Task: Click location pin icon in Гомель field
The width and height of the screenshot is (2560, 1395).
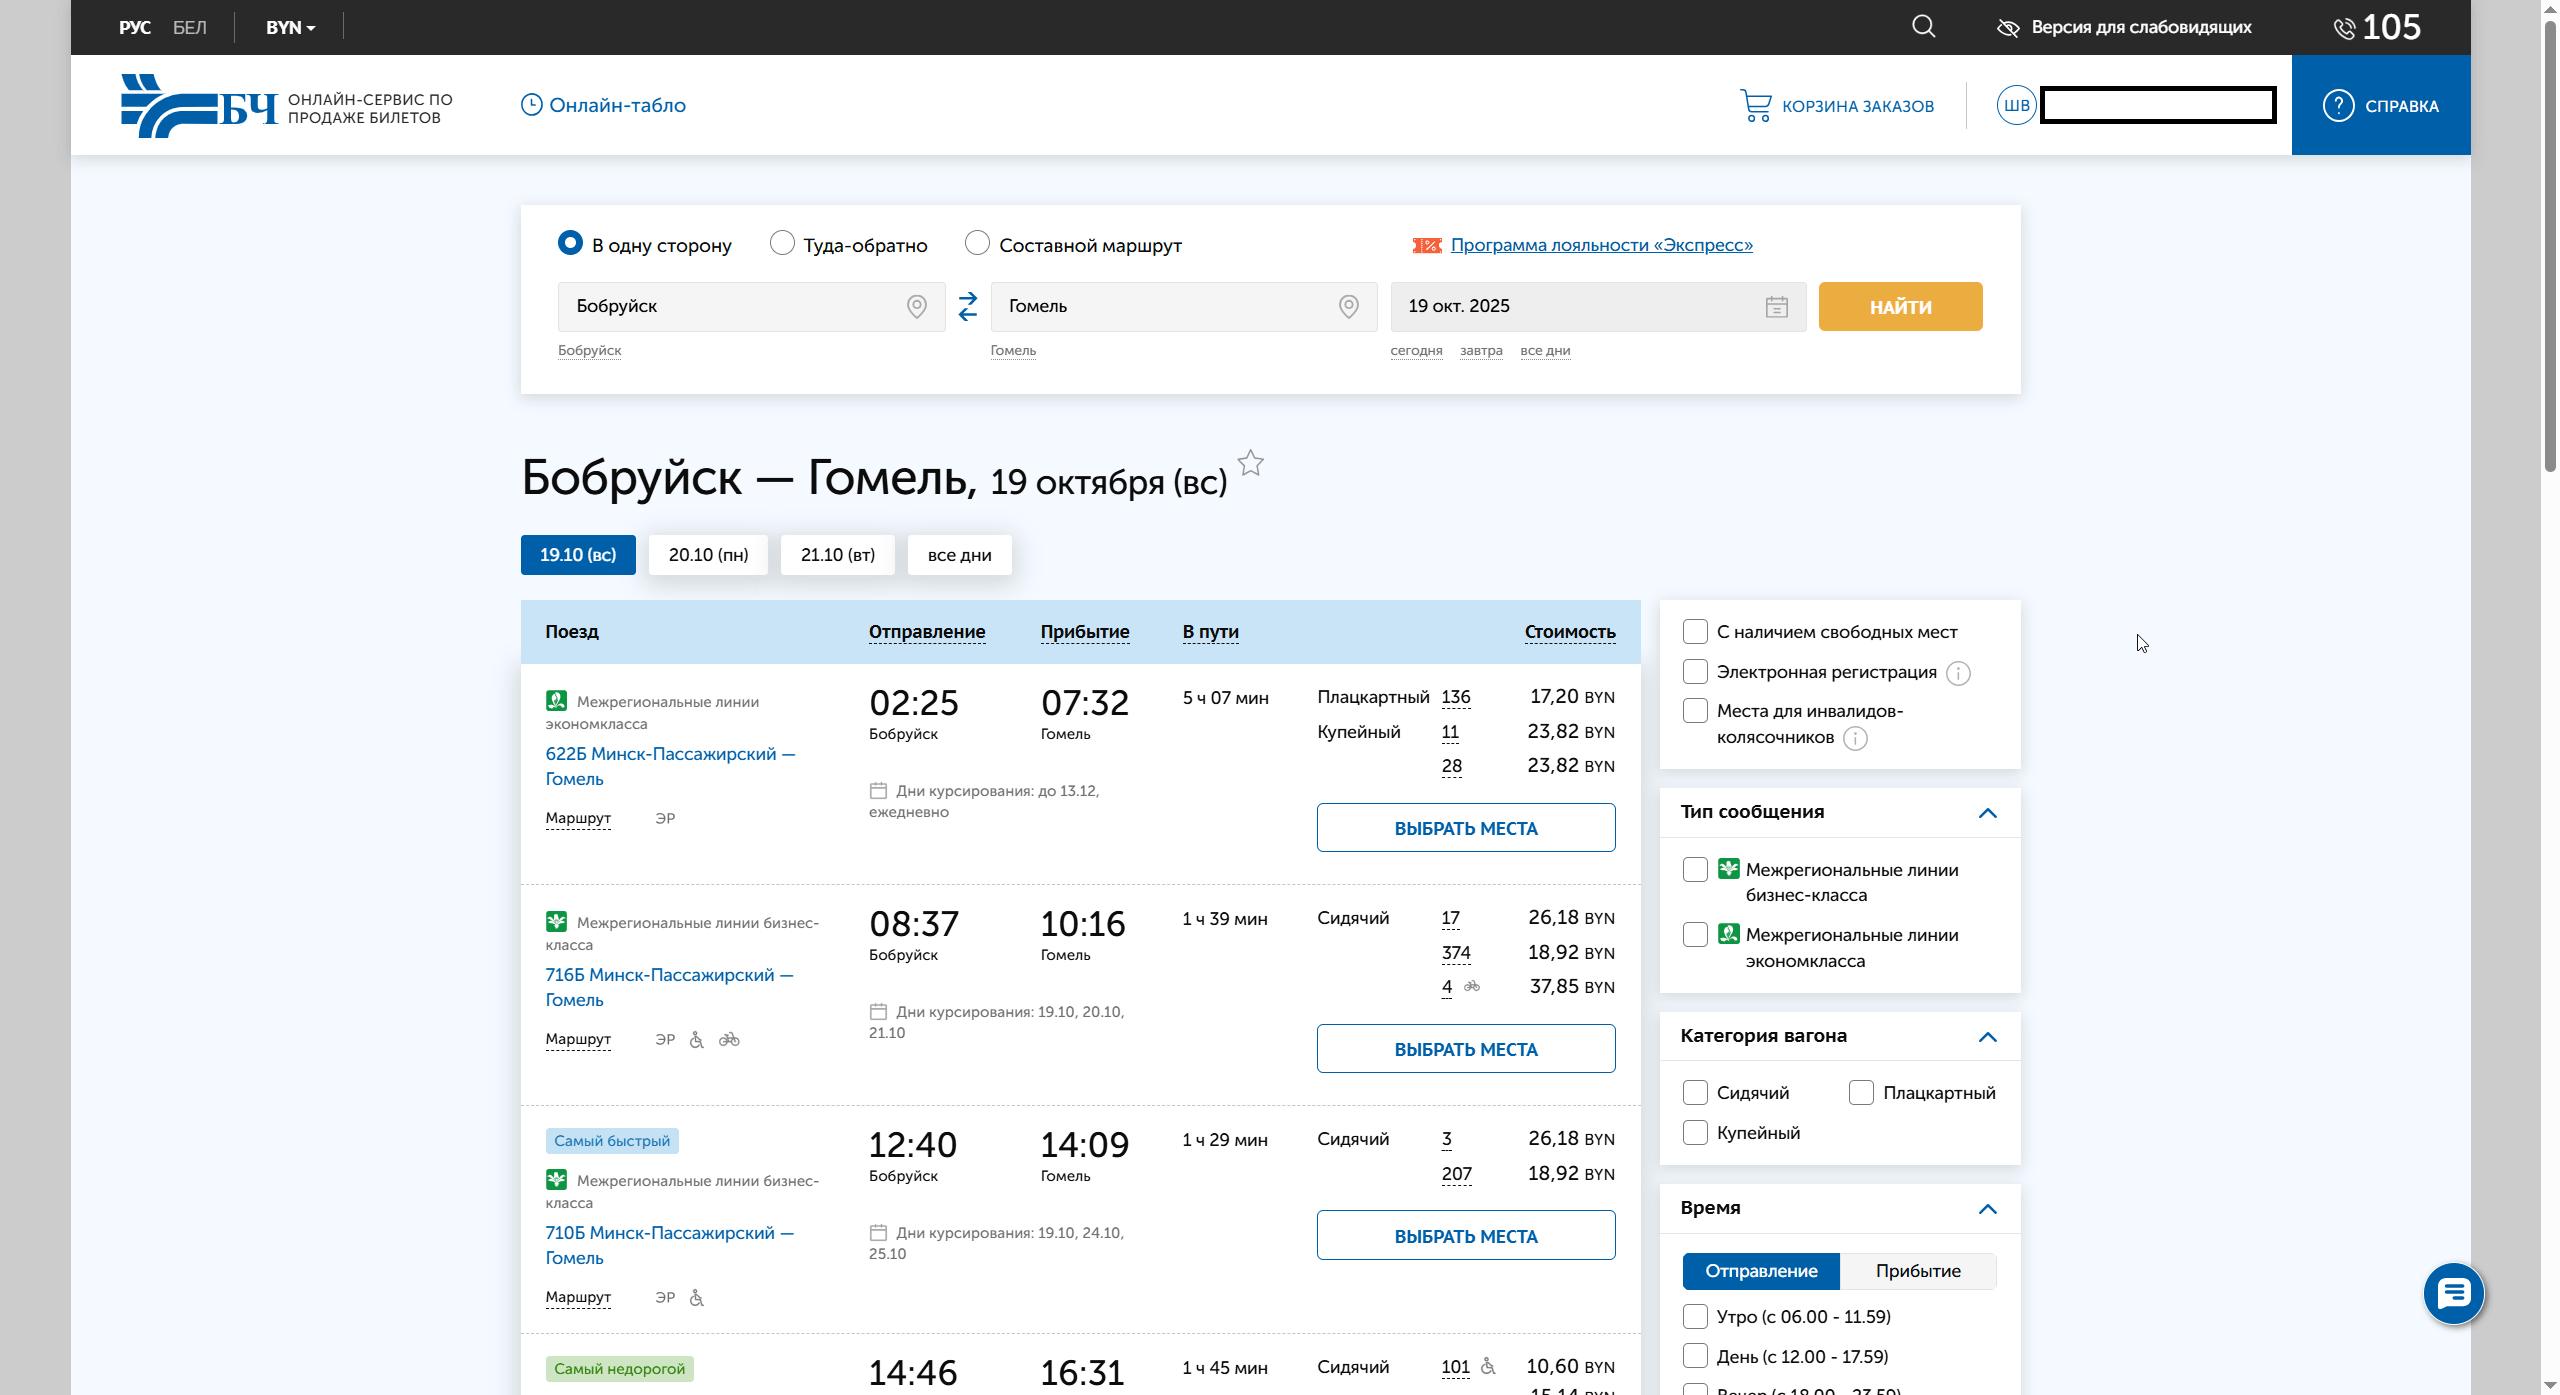Action: (x=1348, y=306)
